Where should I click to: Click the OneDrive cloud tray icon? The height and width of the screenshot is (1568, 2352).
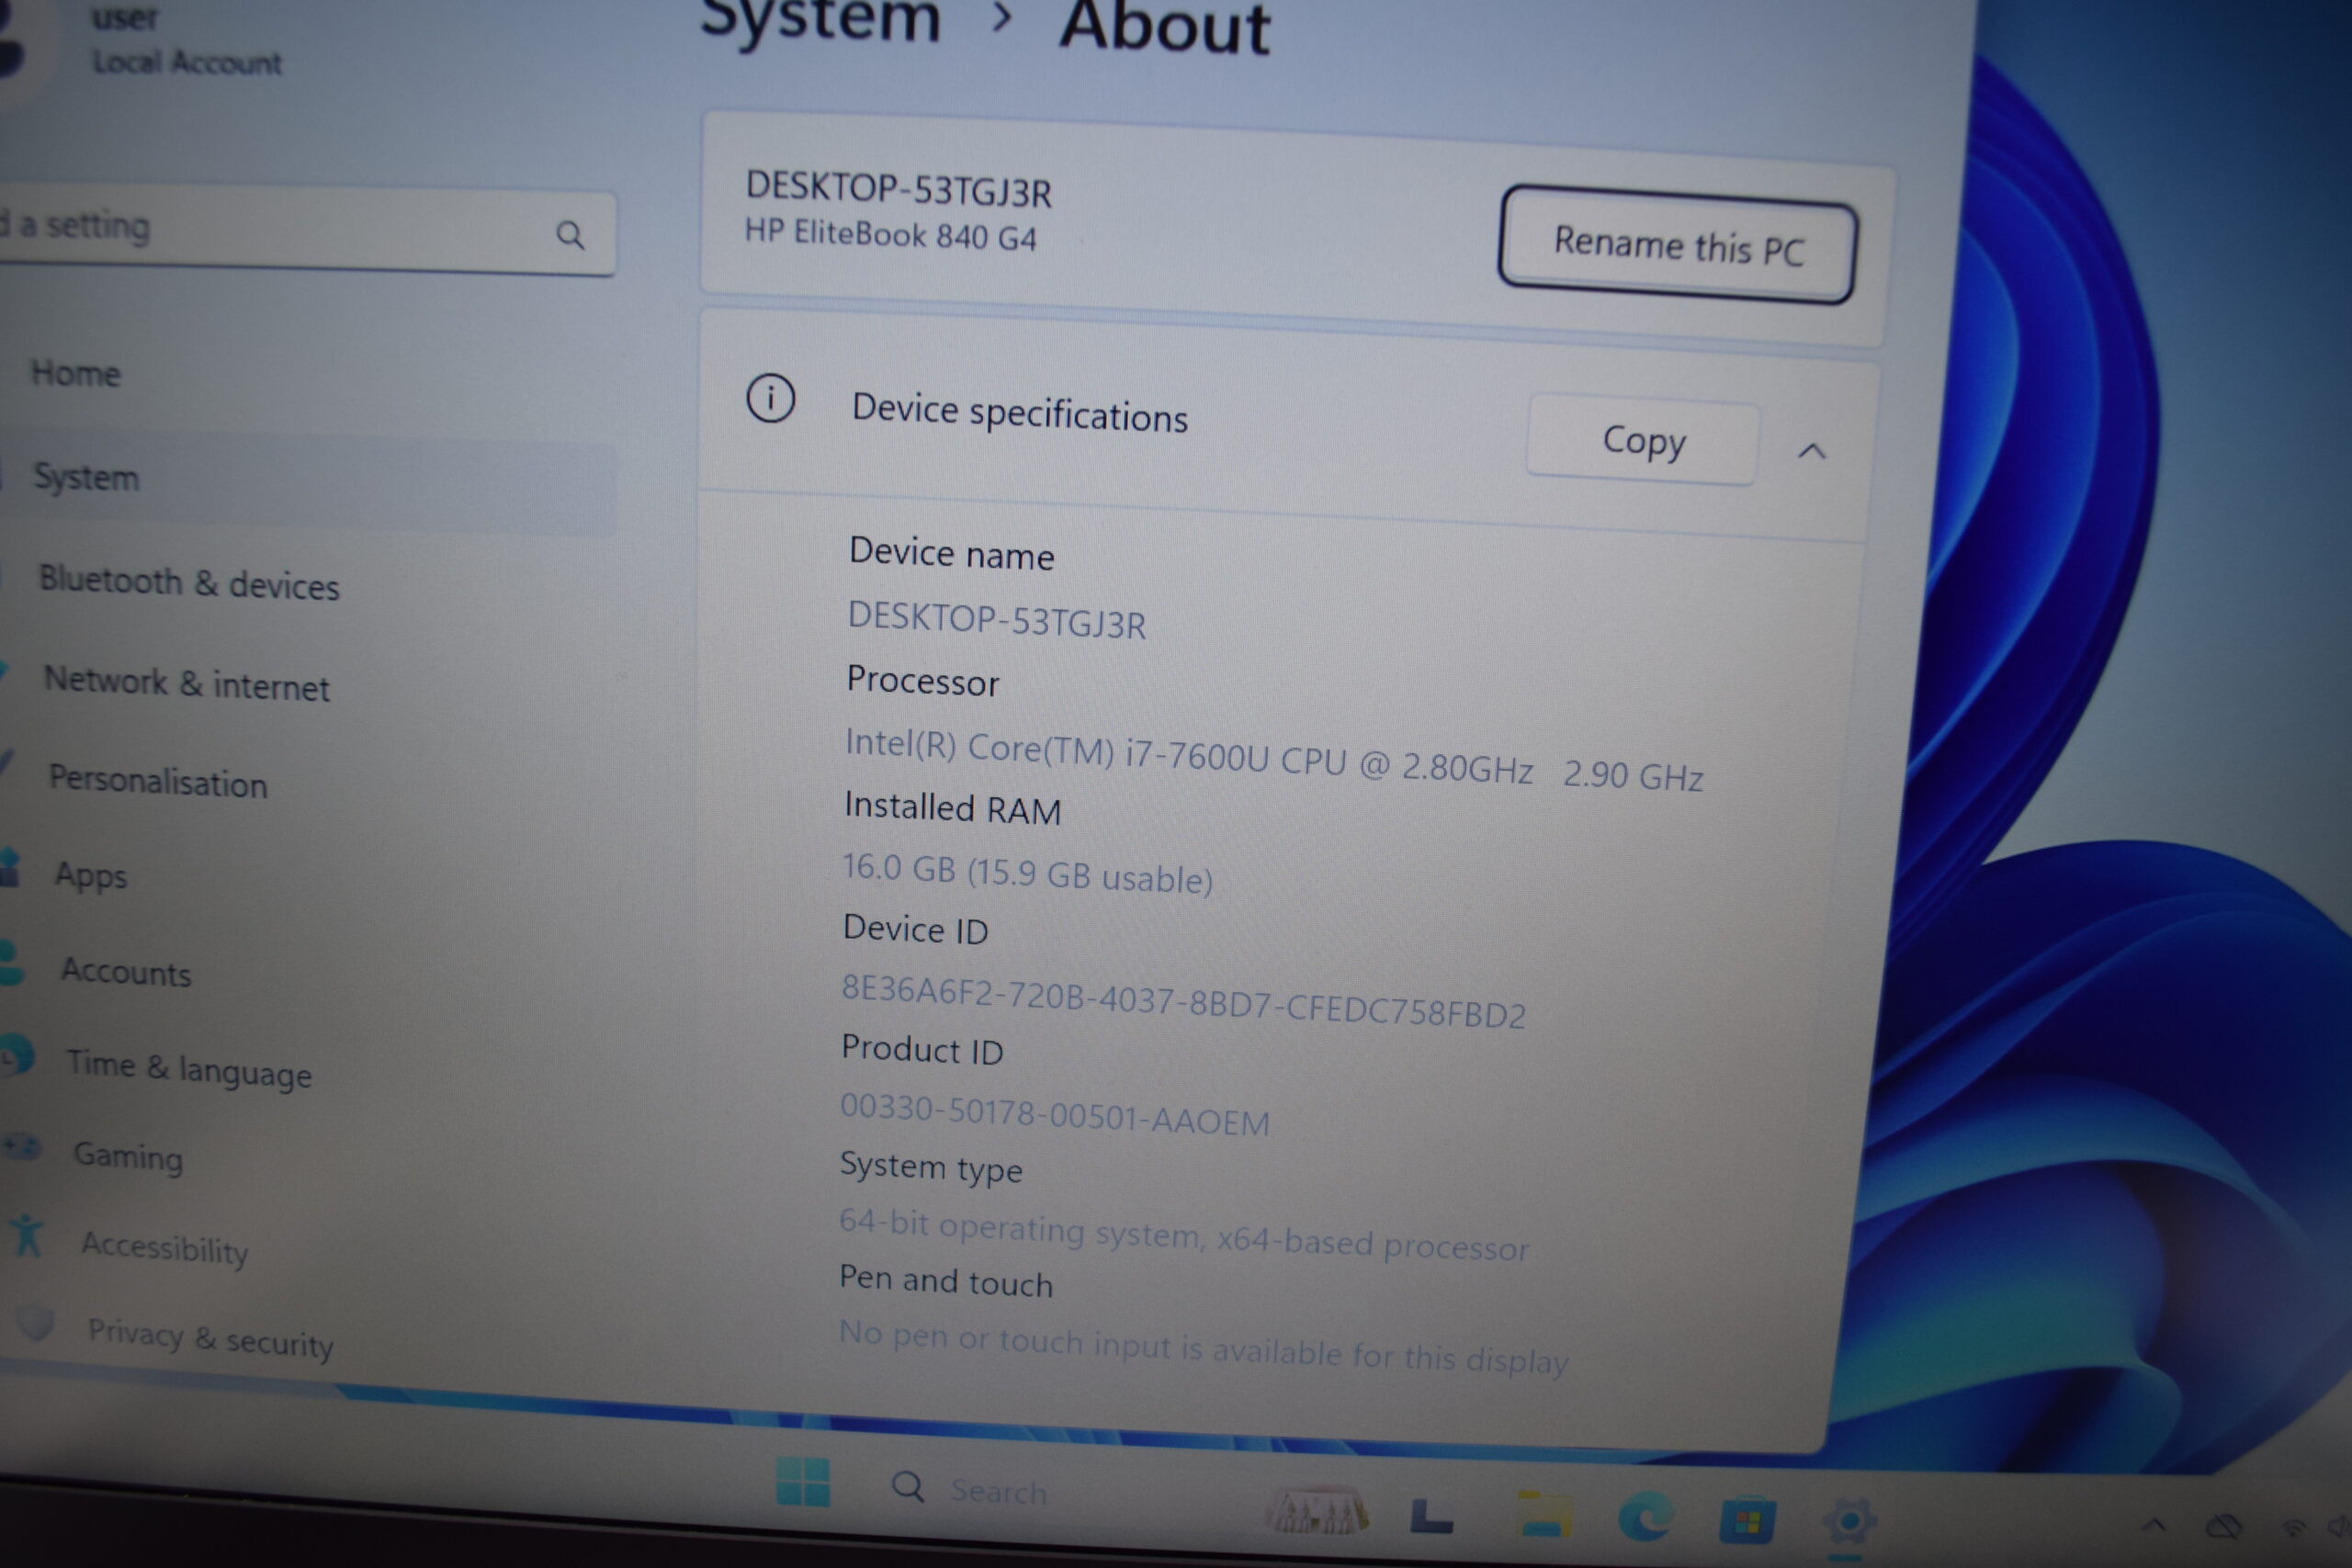tap(2223, 1527)
